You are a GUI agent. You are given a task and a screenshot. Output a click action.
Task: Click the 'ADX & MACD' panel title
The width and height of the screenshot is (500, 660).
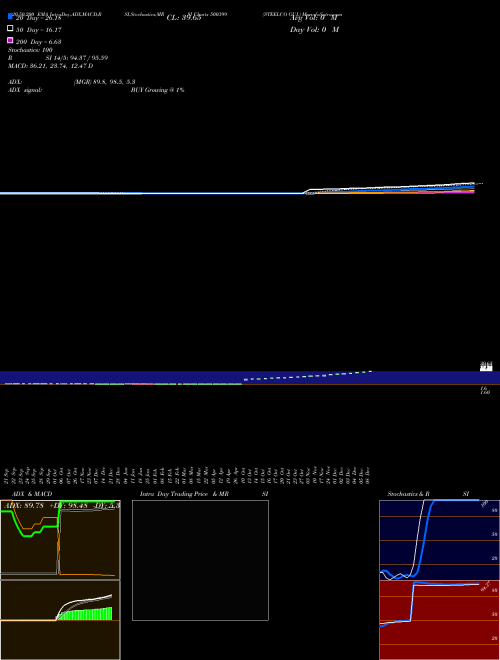[x=32, y=494]
